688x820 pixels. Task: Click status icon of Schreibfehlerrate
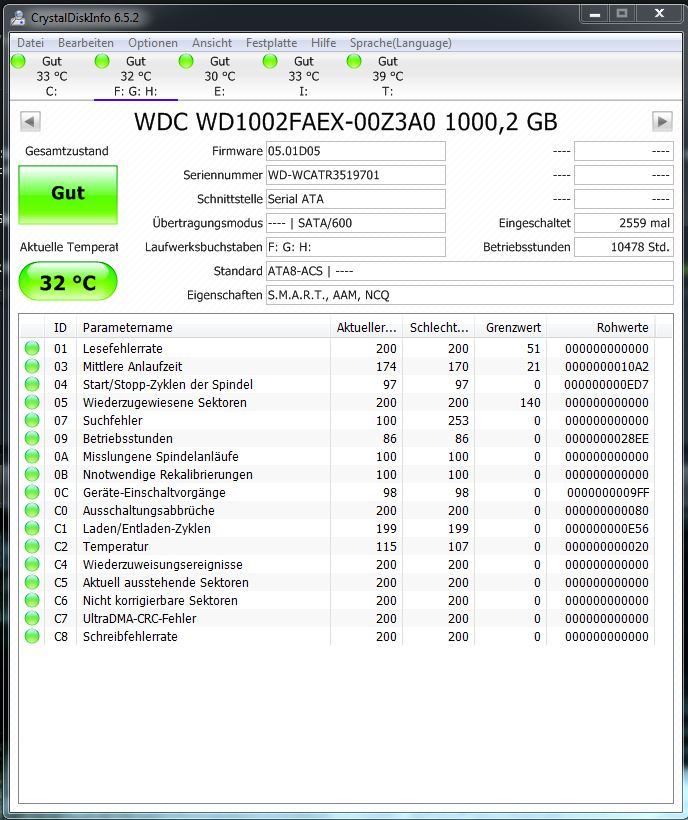32,636
